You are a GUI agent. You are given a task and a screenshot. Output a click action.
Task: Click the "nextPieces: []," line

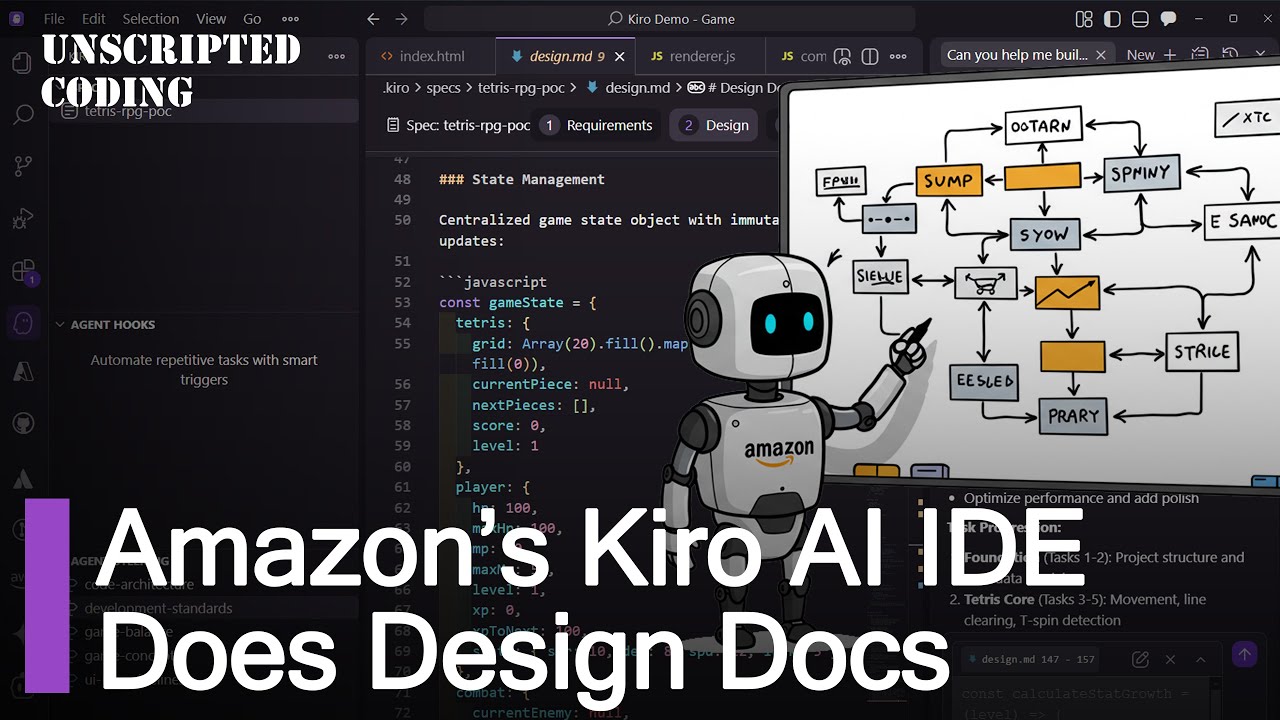tap(534, 405)
